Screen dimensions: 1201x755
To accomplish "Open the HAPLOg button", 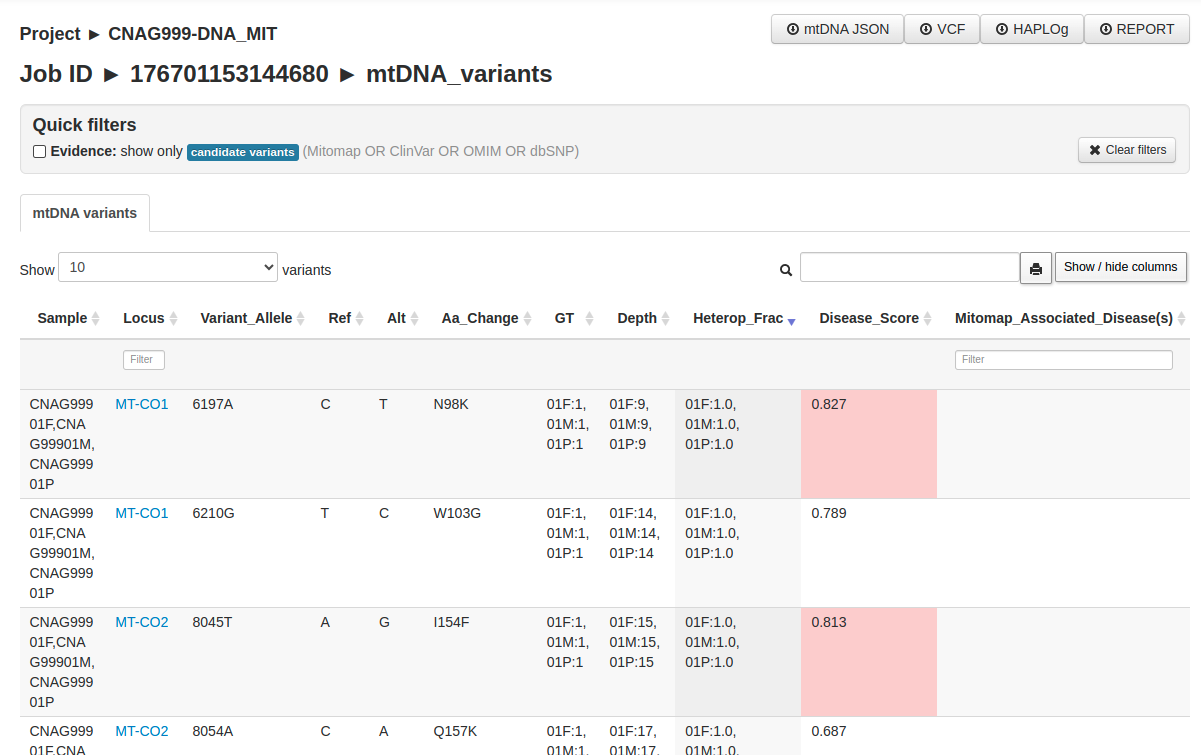I will point(1031,29).
